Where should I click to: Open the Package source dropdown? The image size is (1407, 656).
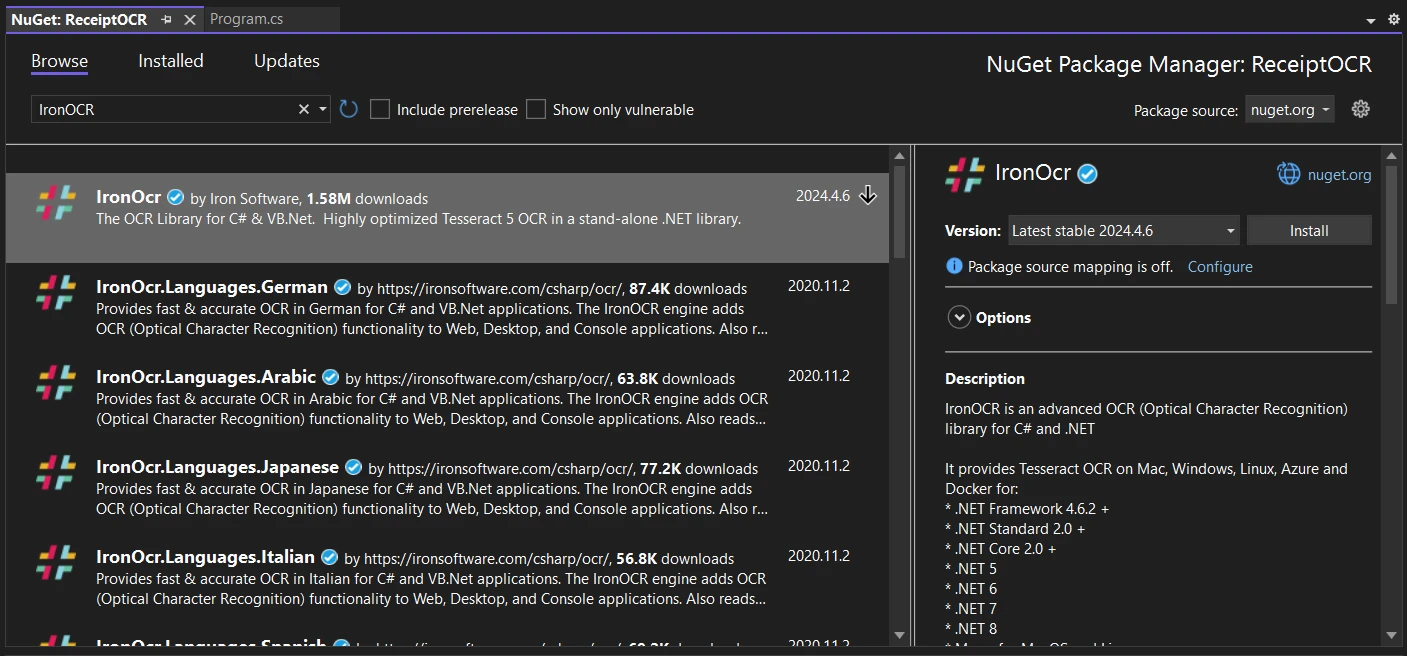tap(1290, 110)
